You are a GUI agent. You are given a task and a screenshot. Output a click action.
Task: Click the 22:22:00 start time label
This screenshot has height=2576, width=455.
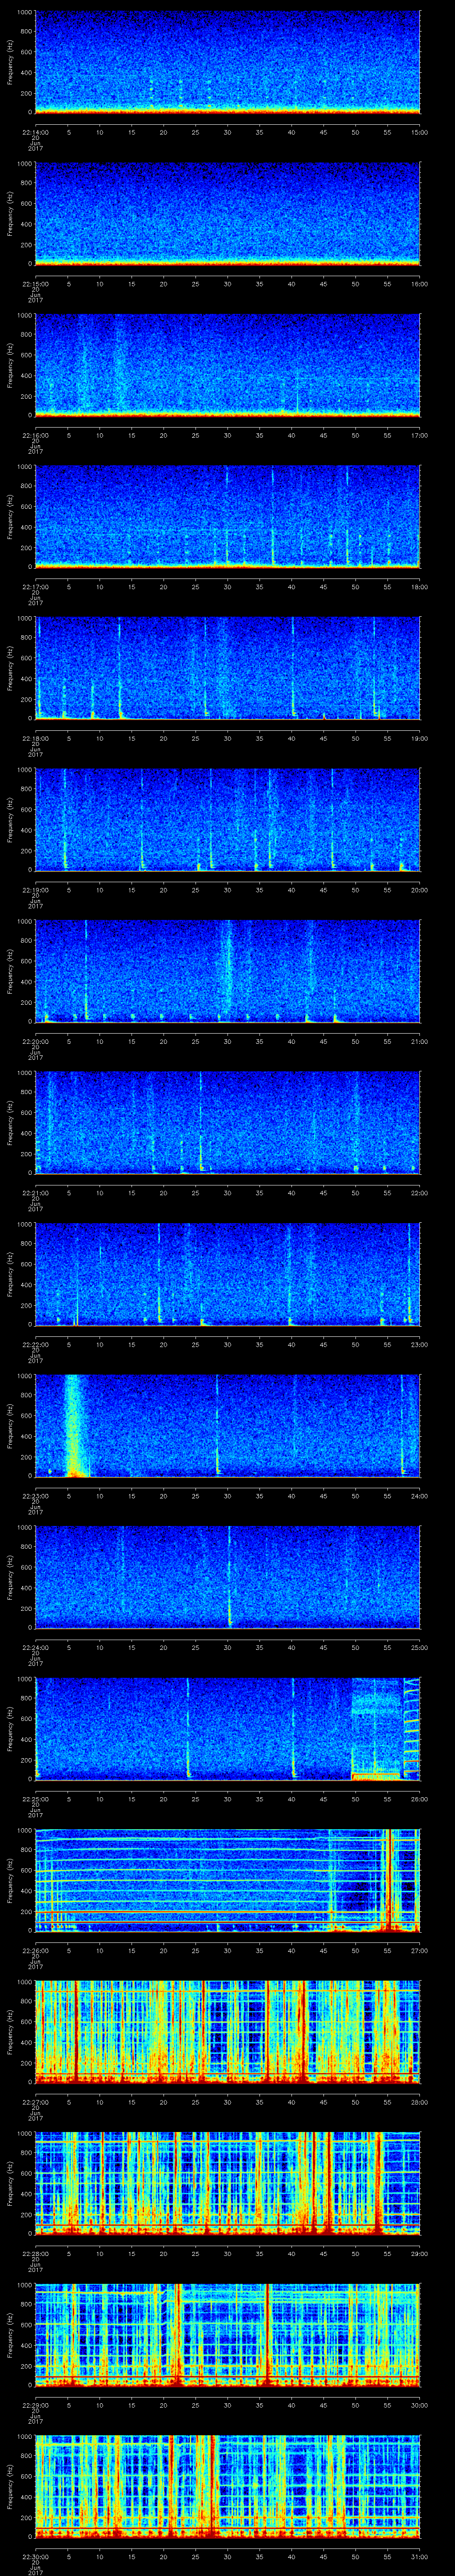click(35, 1344)
